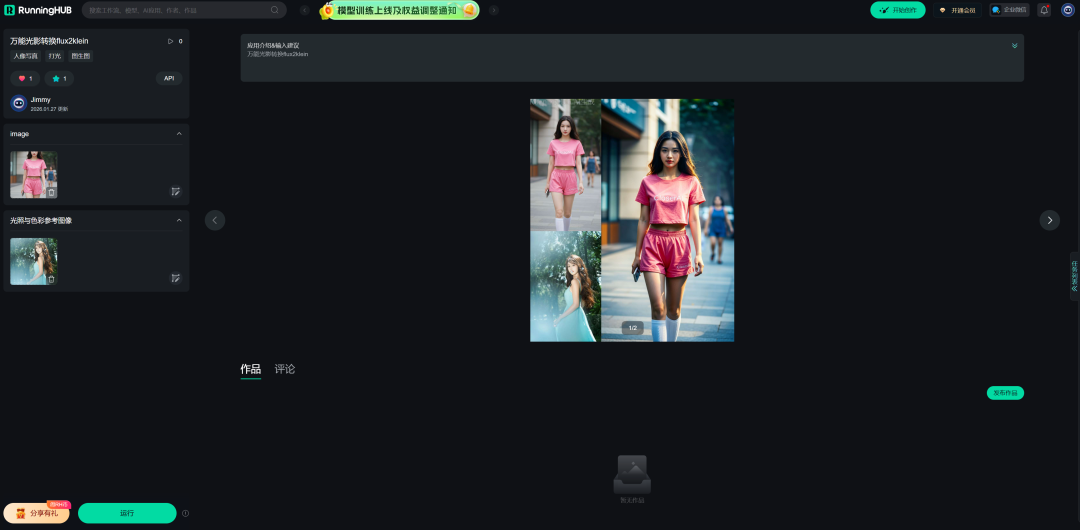Open the 开通会员 membership button

pos(957,10)
